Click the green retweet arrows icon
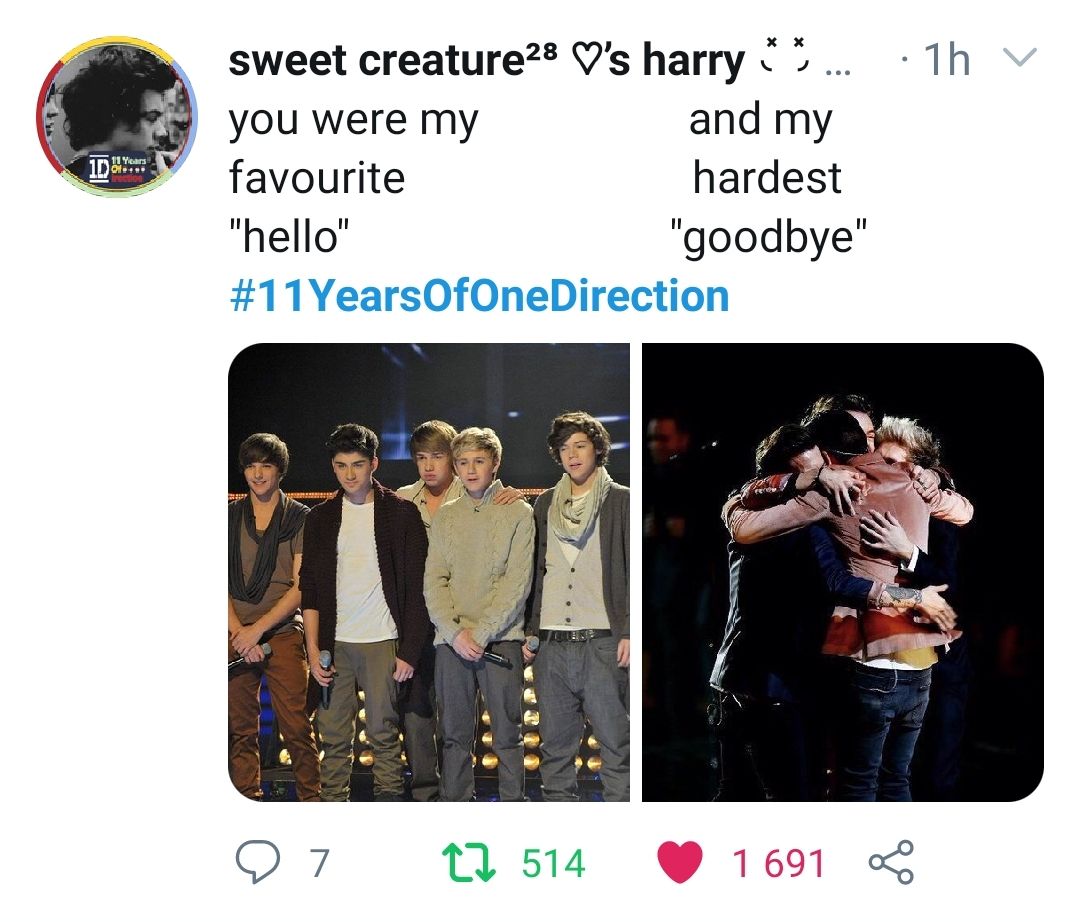The image size is (1080, 922). click(468, 863)
